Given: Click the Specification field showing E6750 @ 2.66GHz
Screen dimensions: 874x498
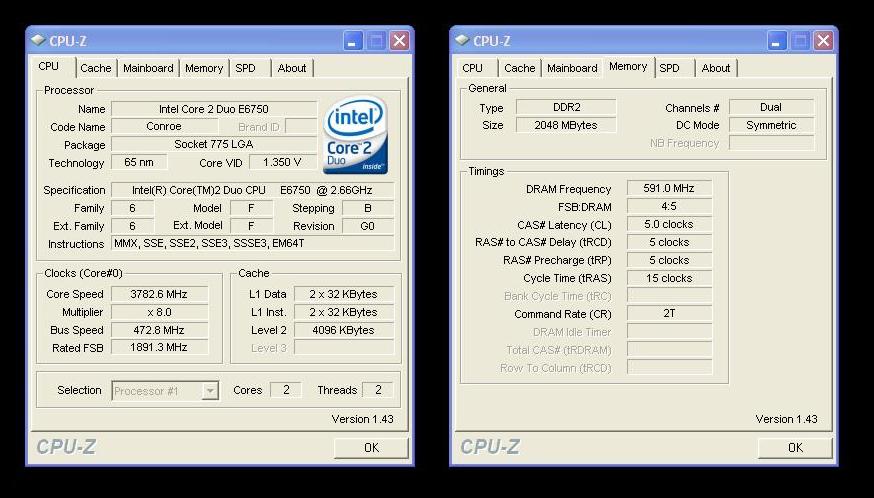Looking at the screenshot, I should [x=253, y=190].
